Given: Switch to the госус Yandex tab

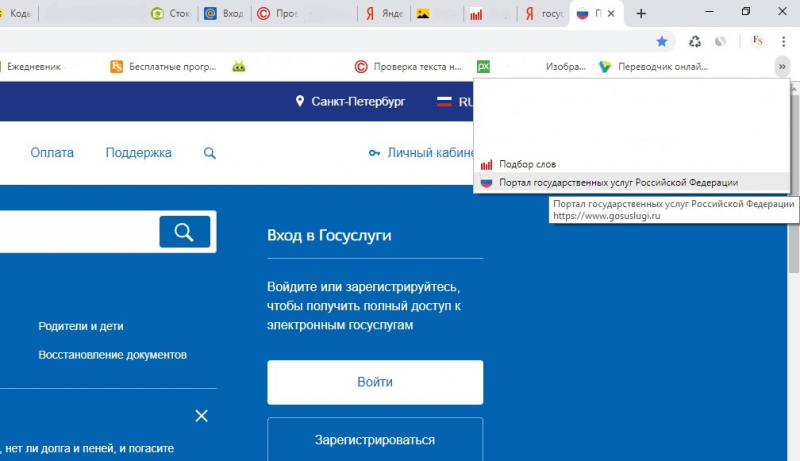Looking at the screenshot, I should point(544,14).
